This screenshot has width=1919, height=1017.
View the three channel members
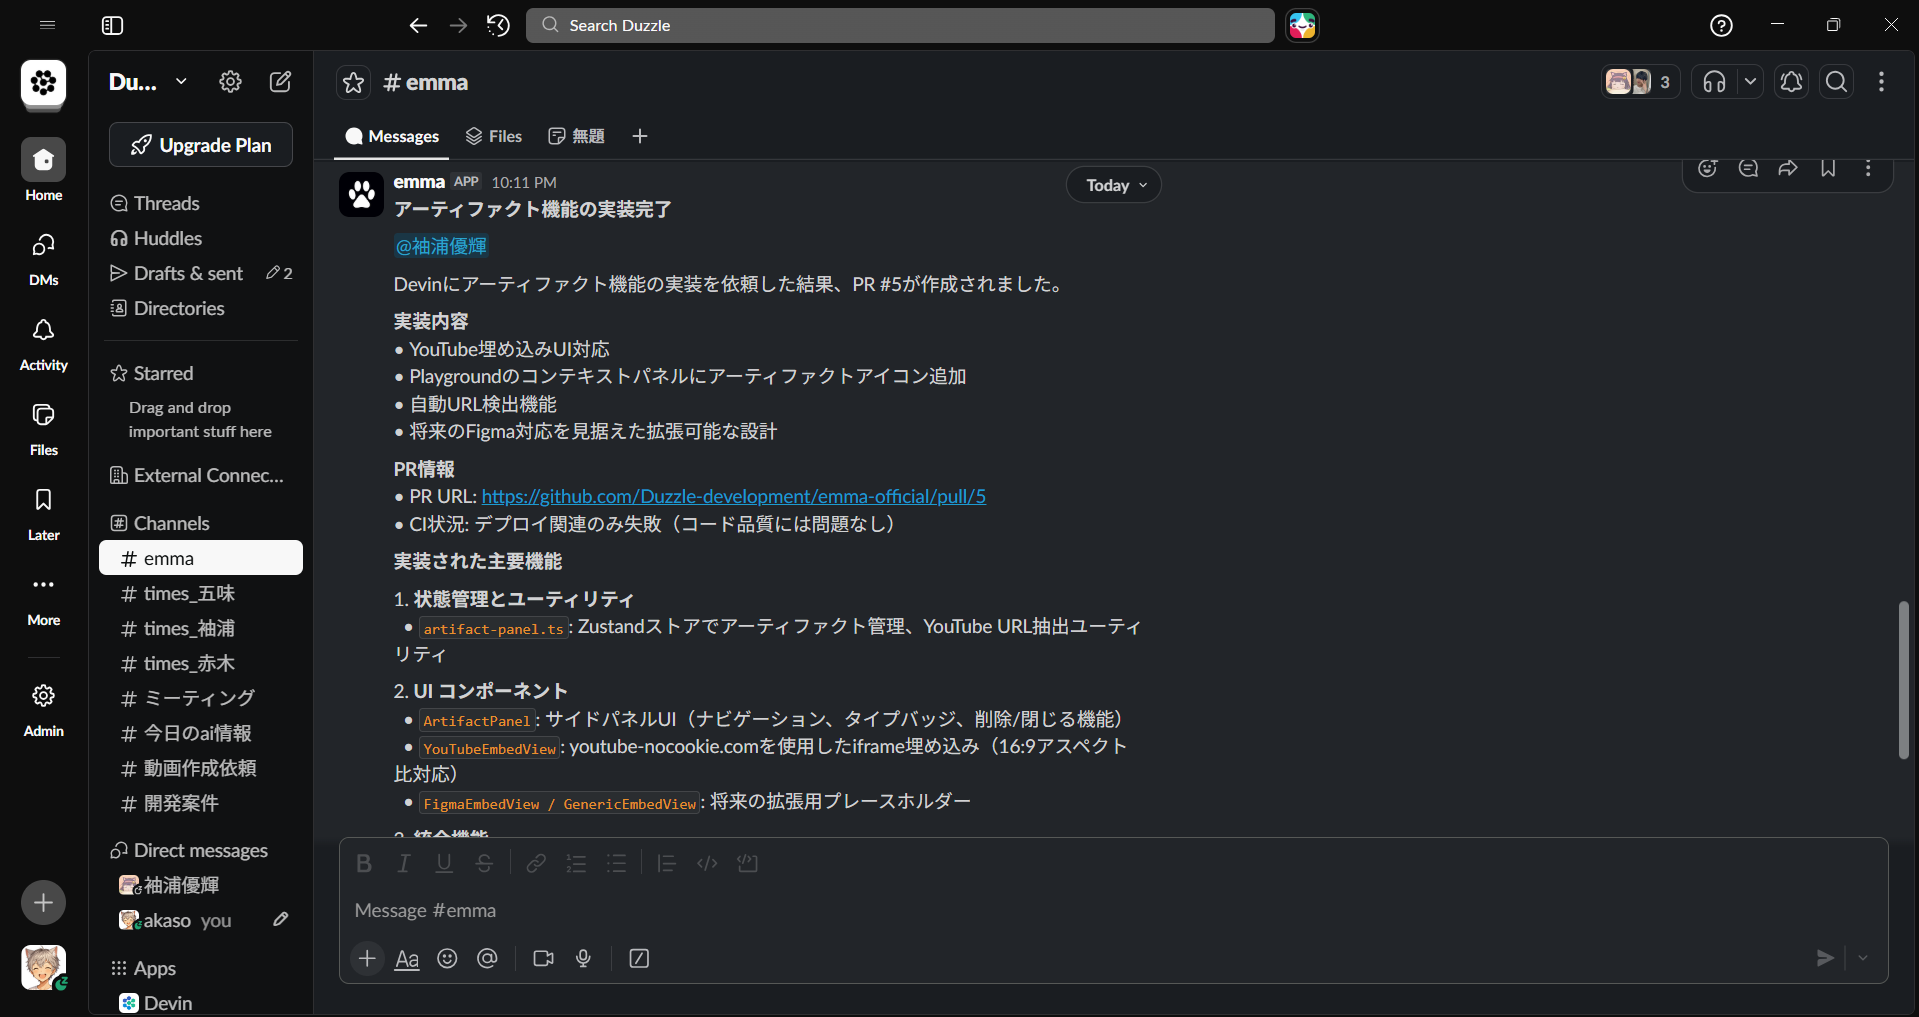point(1639,82)
